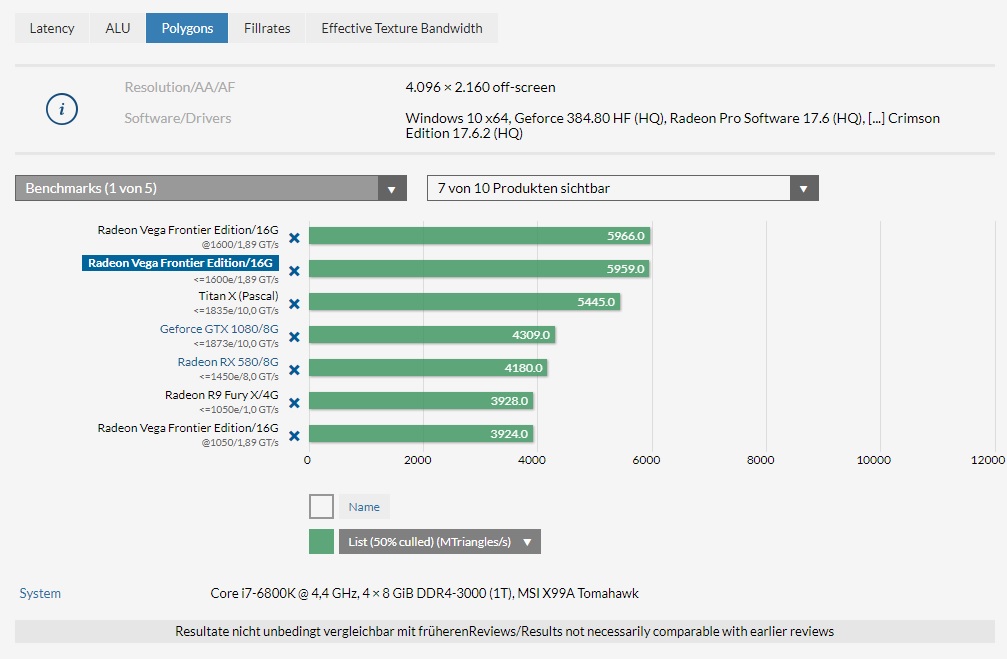The width and height of the screenshot is (1007, 659).
Task: Open the Radeon RX 580/8G link
Action: pos(228,362)
